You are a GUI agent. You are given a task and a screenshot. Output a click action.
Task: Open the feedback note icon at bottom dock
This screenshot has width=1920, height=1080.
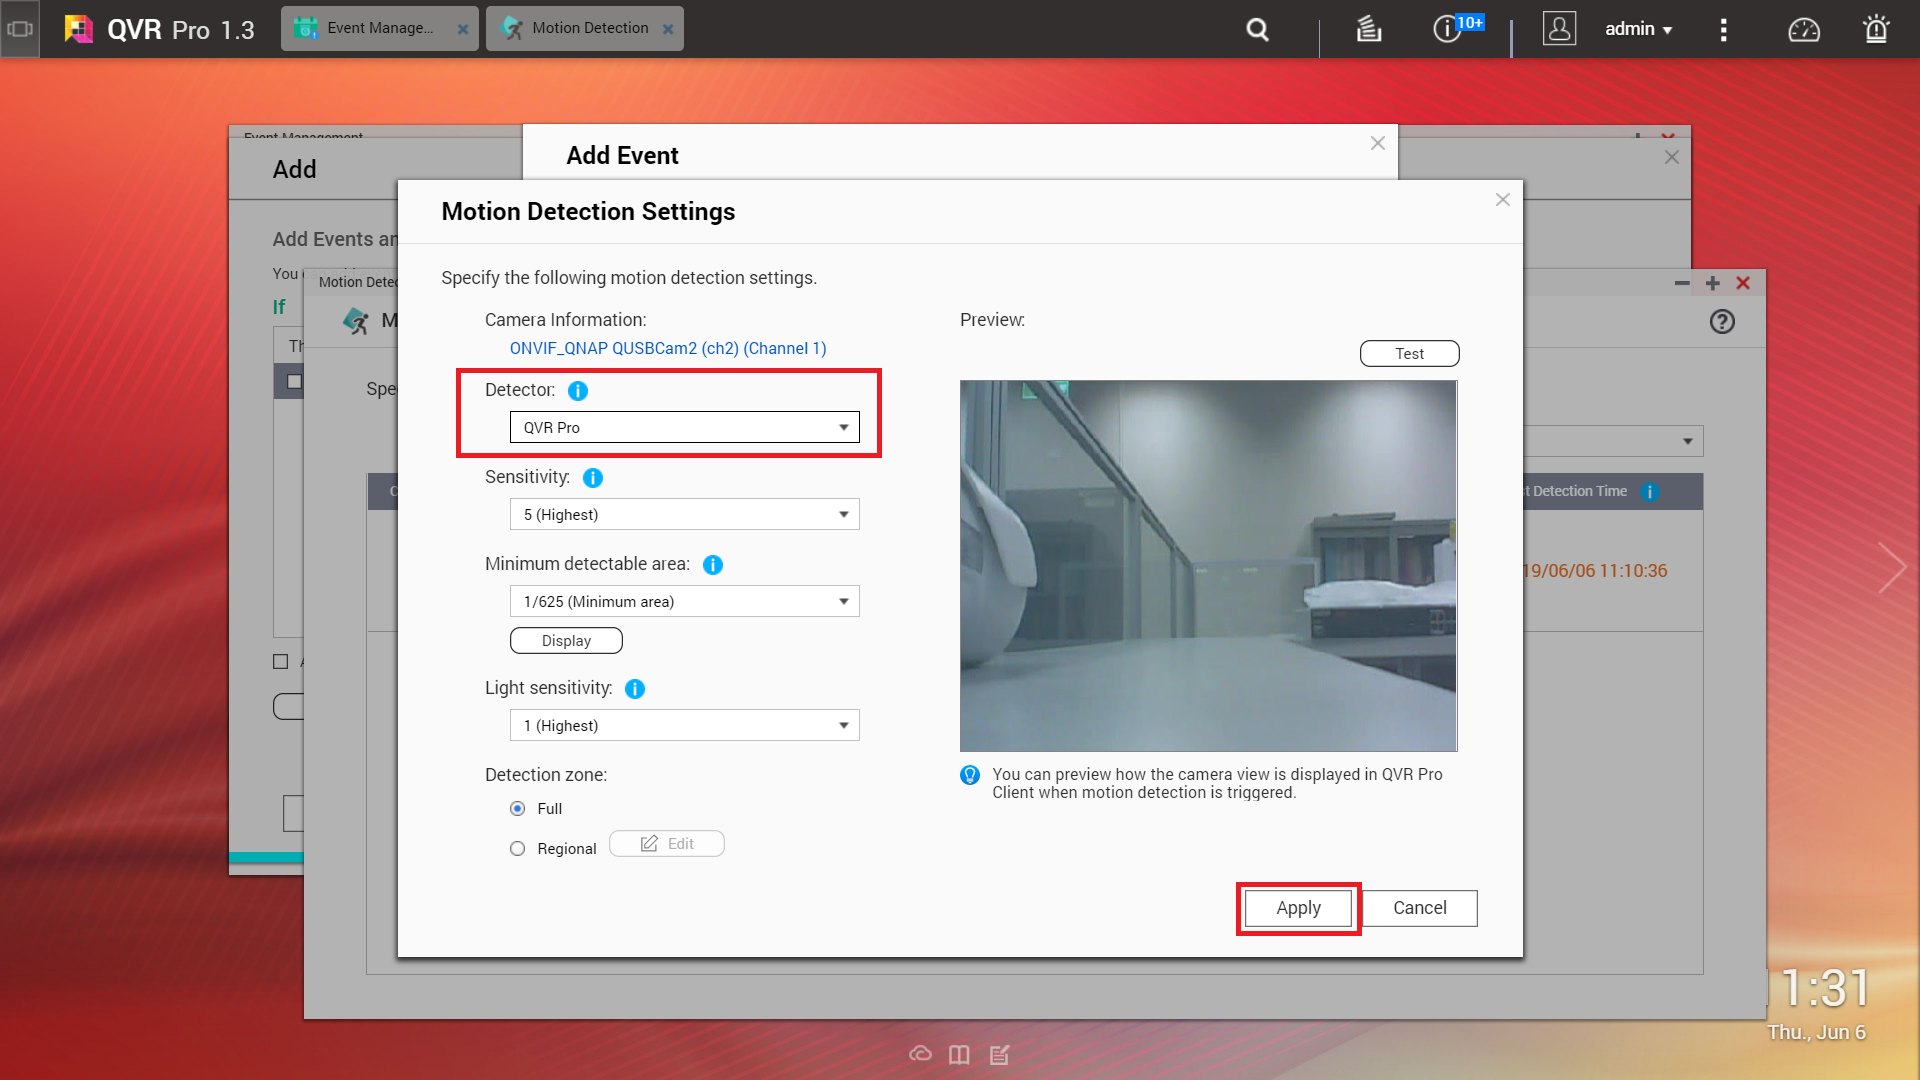tap(999, 1054)
